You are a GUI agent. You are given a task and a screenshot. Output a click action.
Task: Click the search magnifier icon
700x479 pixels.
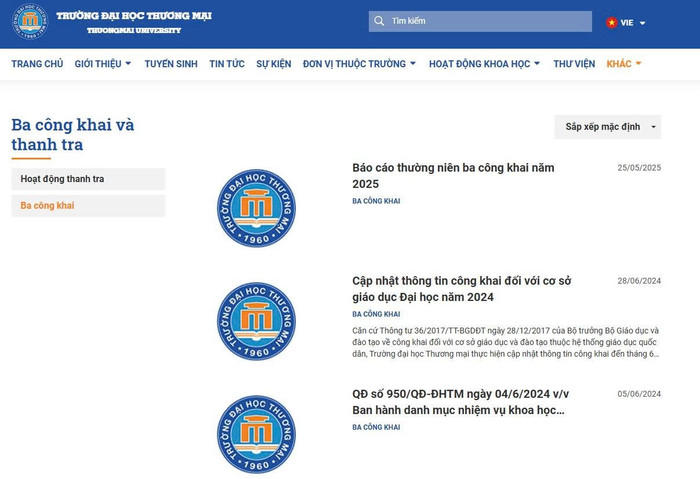pos(379,21)
